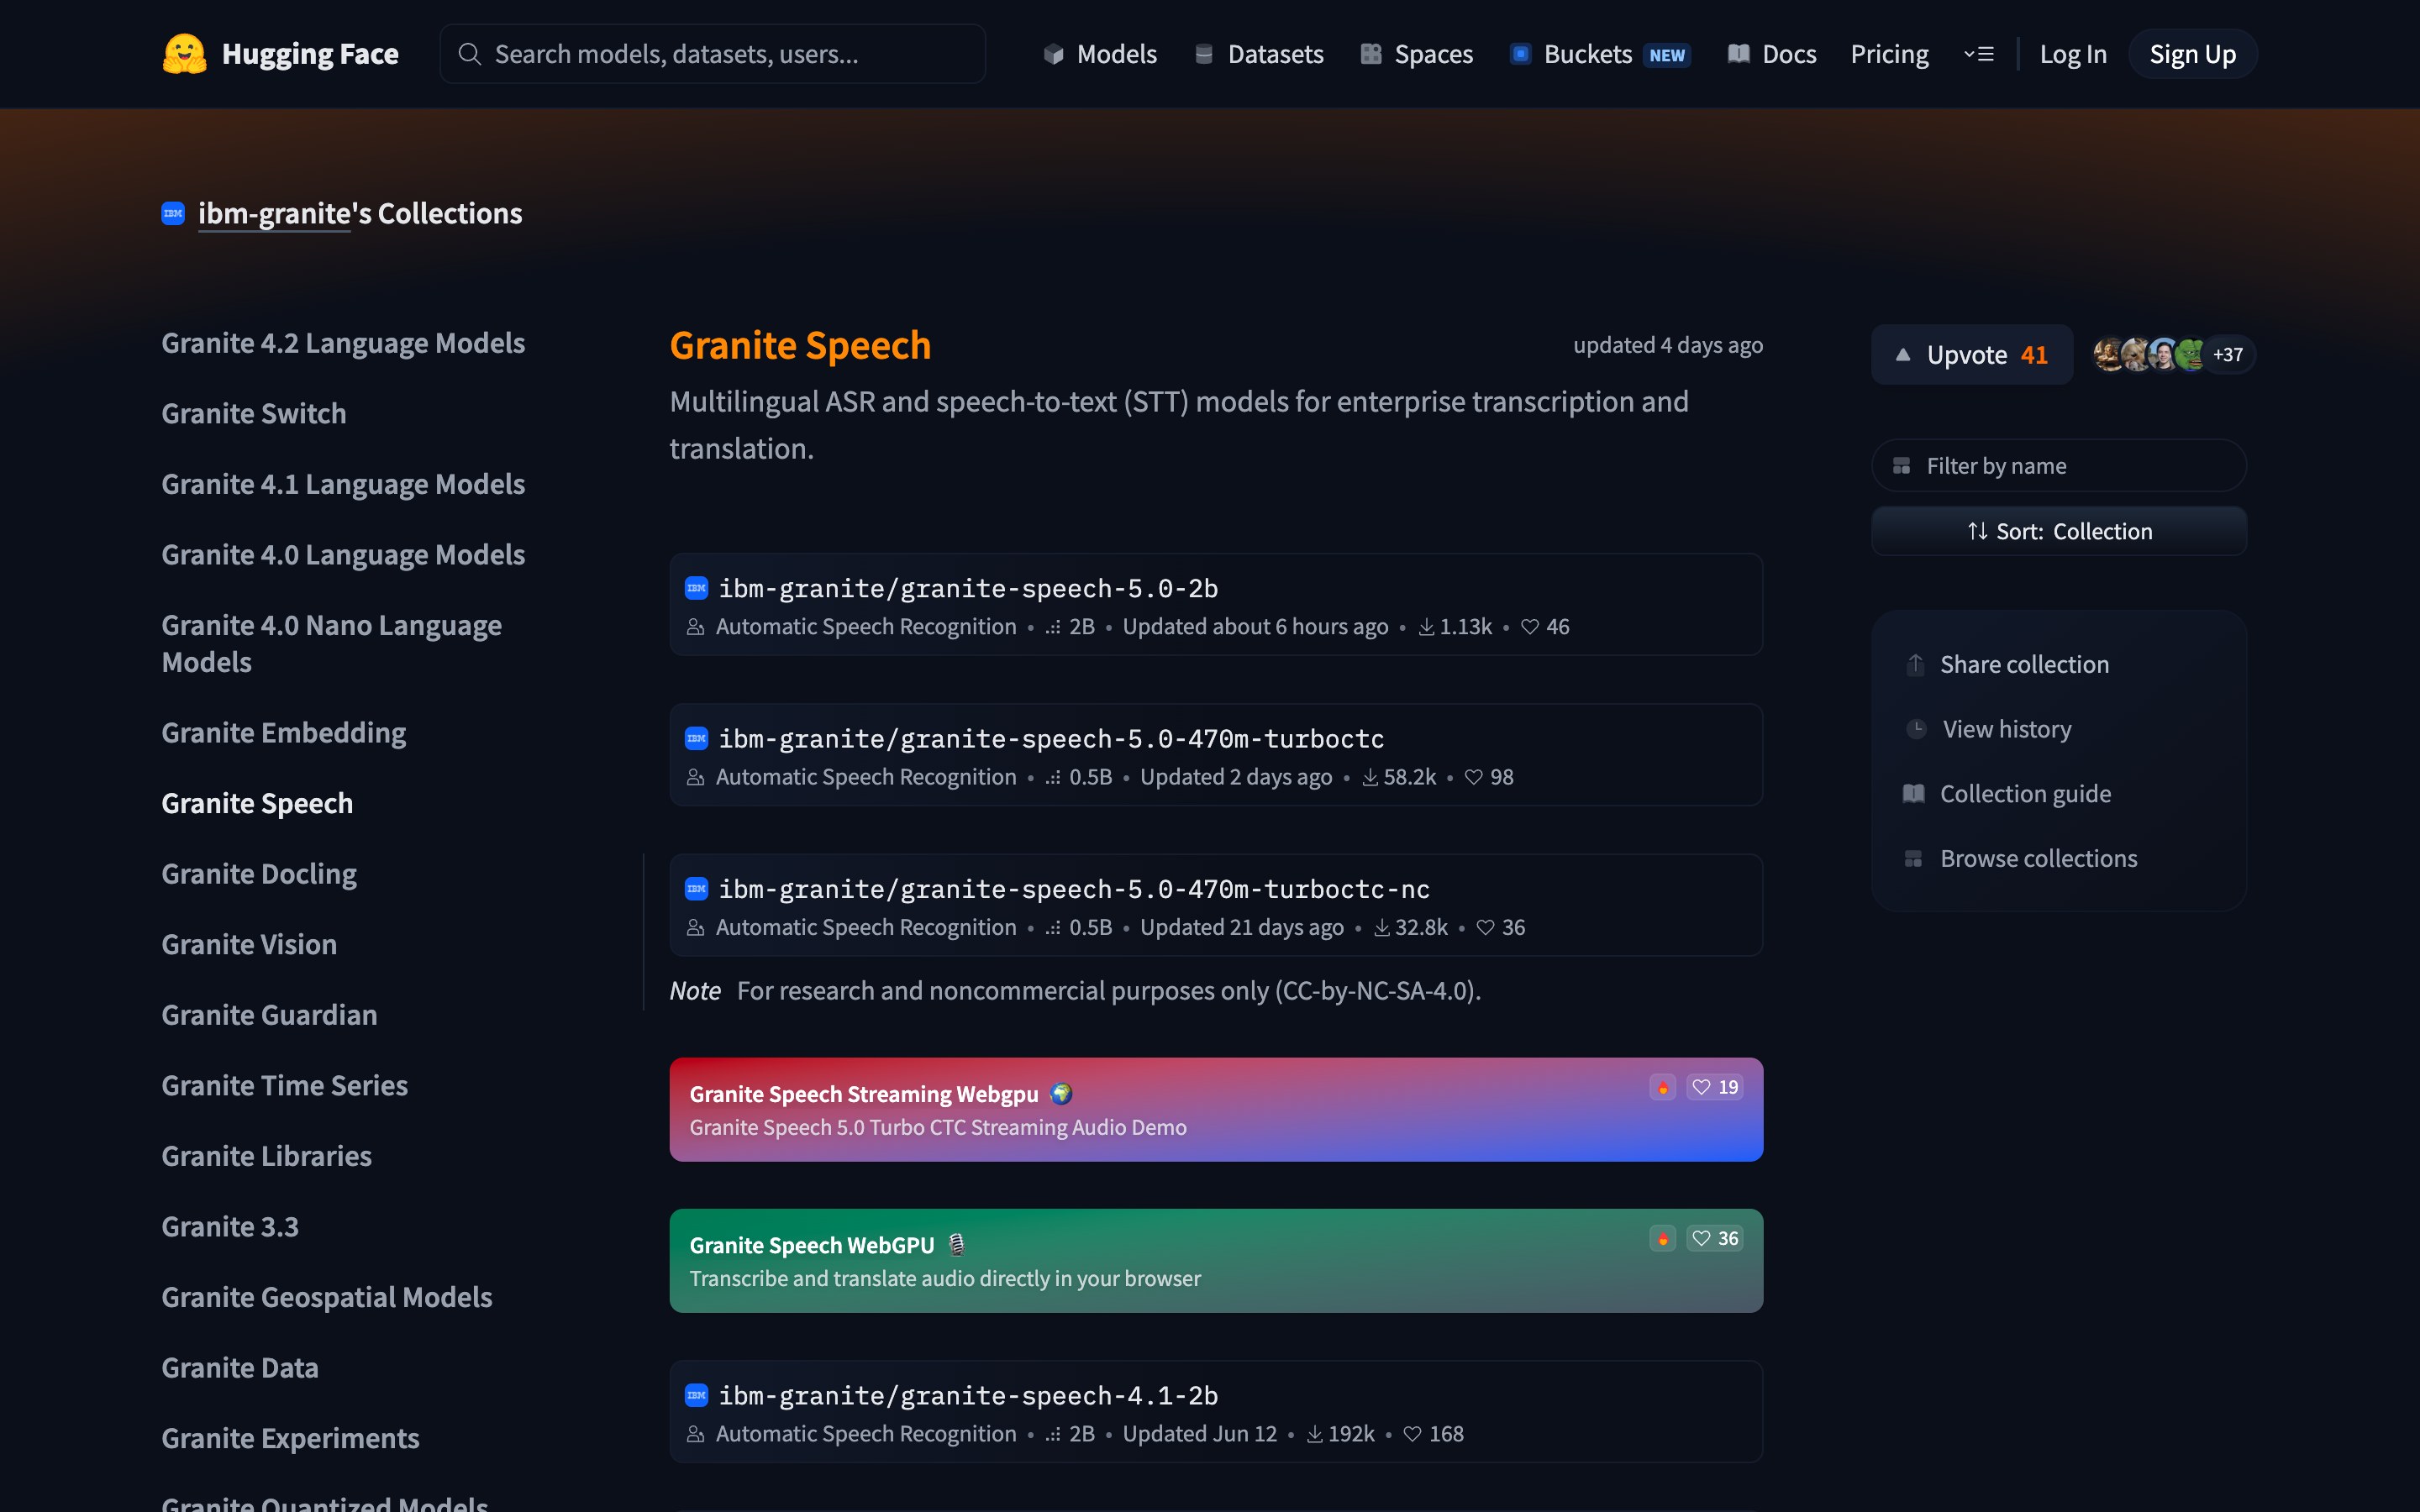
Task: Click the View history clock icon
Action: (x=1916, y=729)
